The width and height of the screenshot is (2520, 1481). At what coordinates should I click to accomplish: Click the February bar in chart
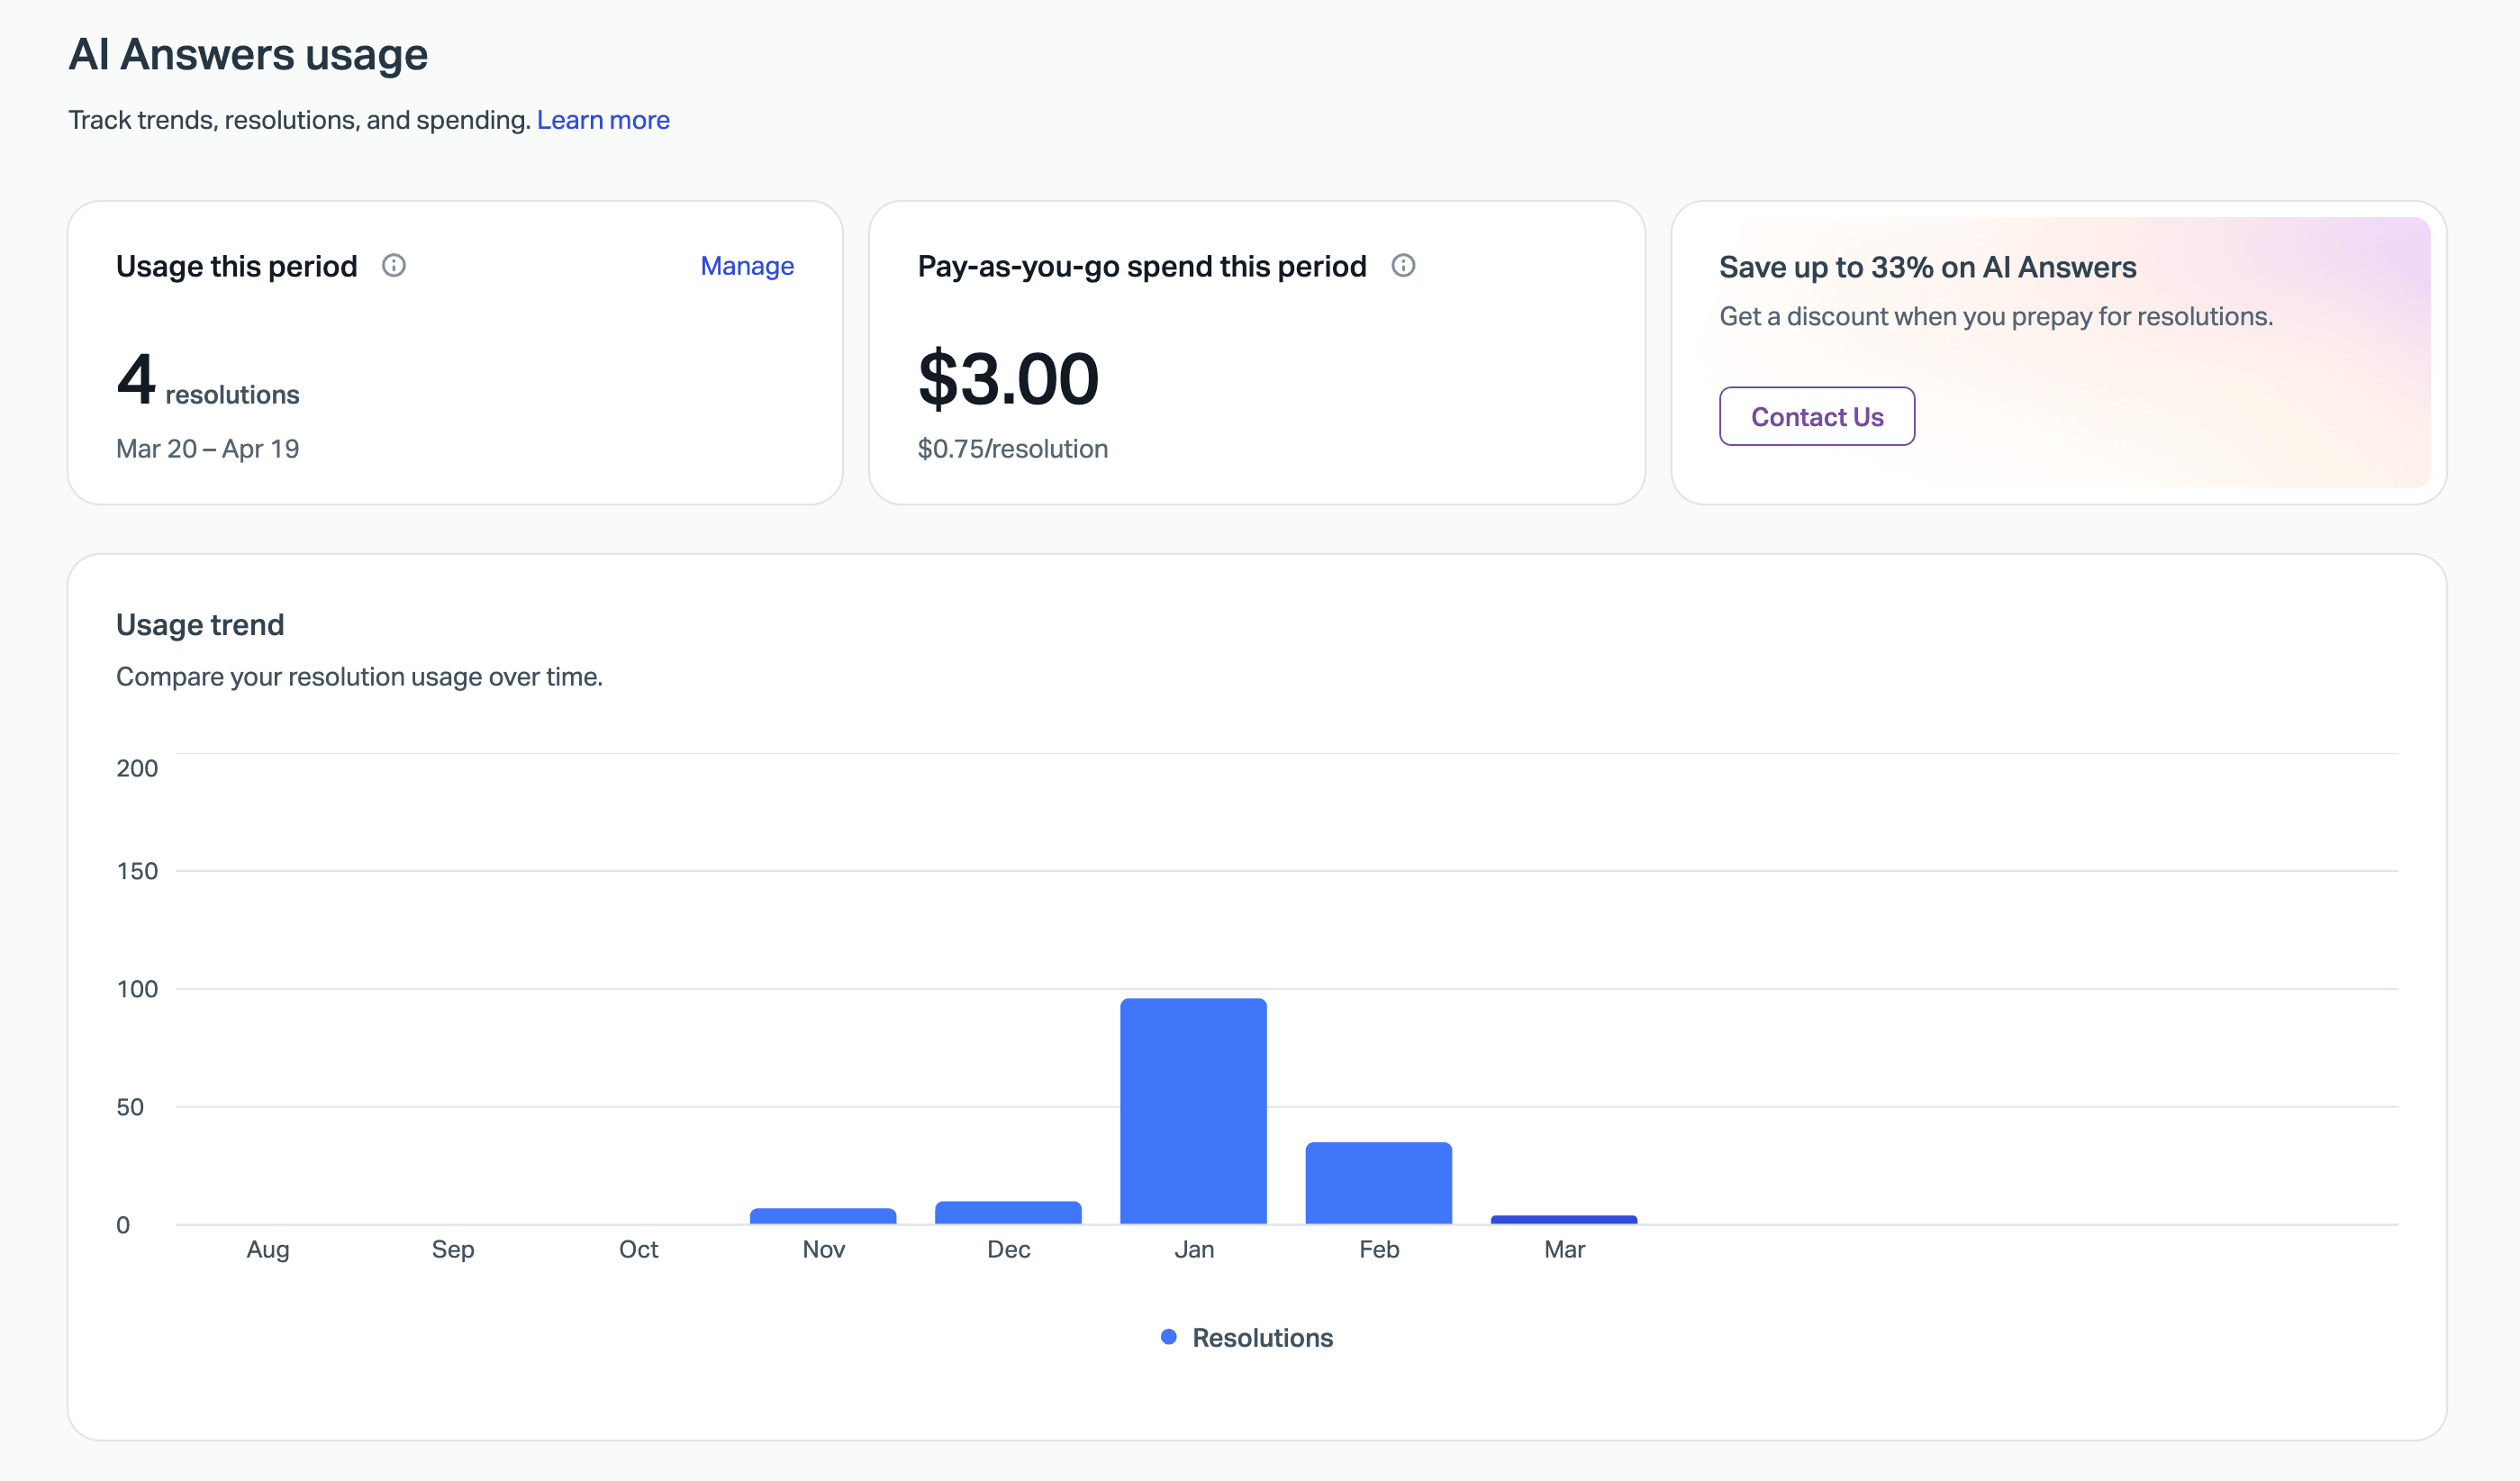1378,1182
